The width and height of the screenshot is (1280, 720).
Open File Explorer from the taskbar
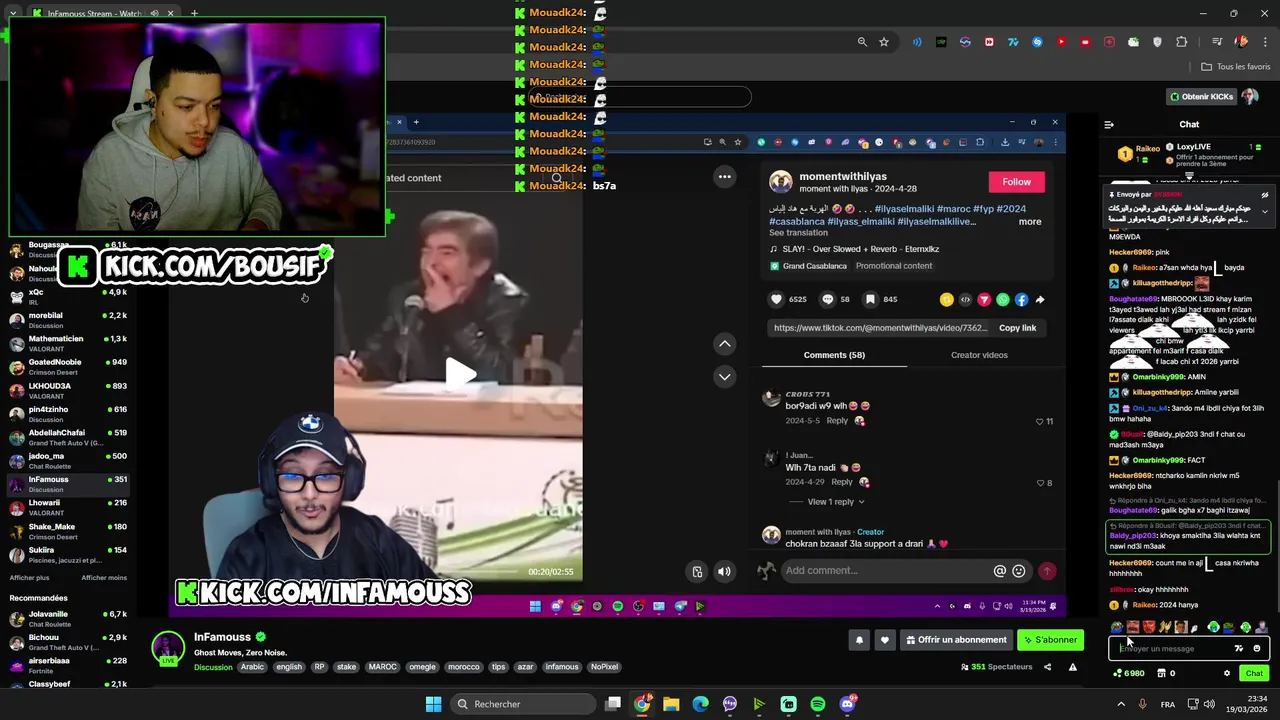pyautogui.click(x=671, y=704)
